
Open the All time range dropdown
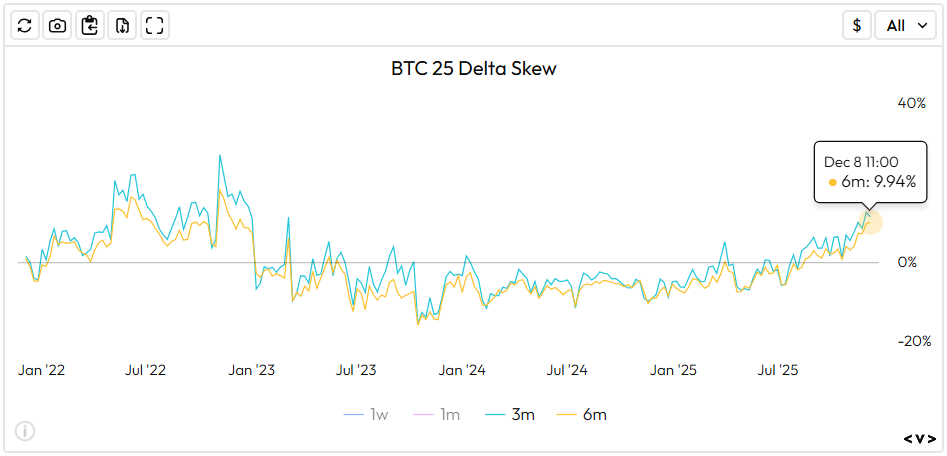pyautogui.click(x=905, y=26)
